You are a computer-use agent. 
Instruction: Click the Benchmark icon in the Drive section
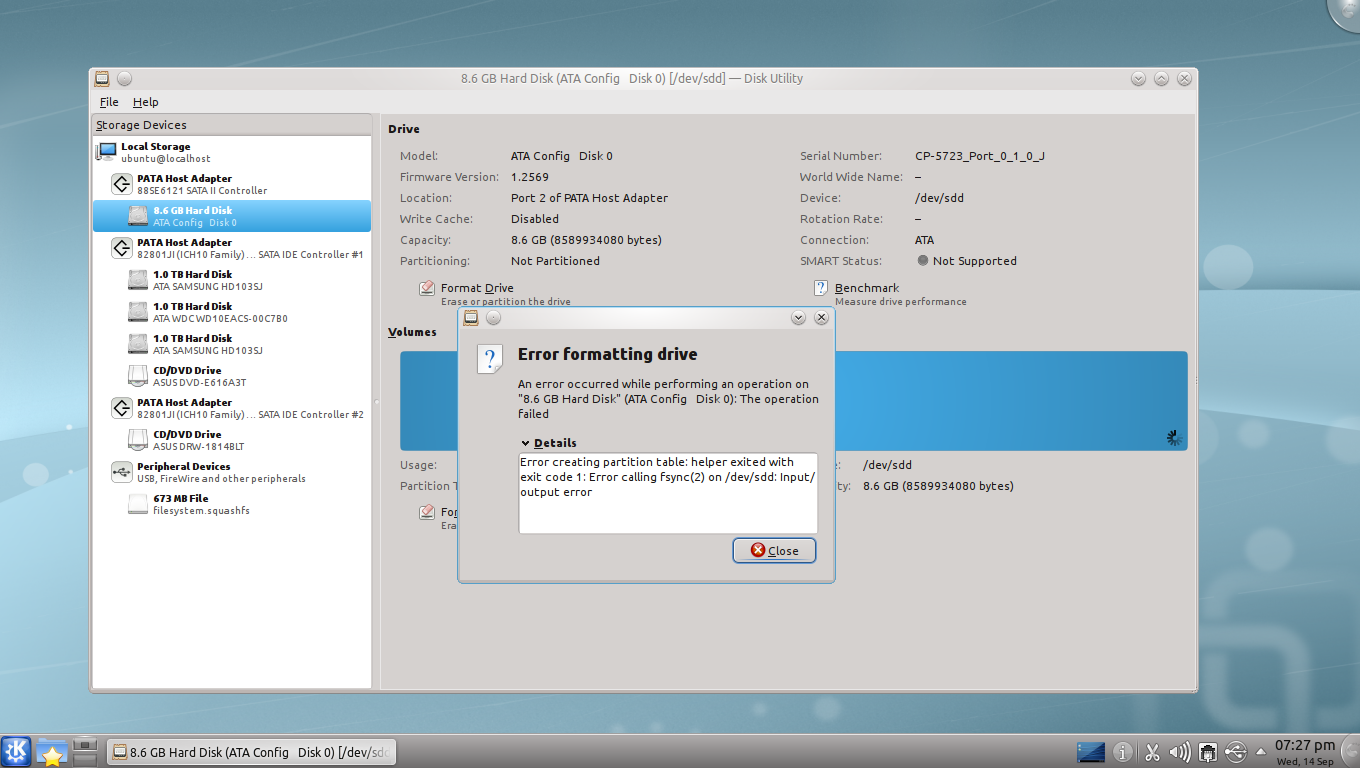(x=821, y=289)
